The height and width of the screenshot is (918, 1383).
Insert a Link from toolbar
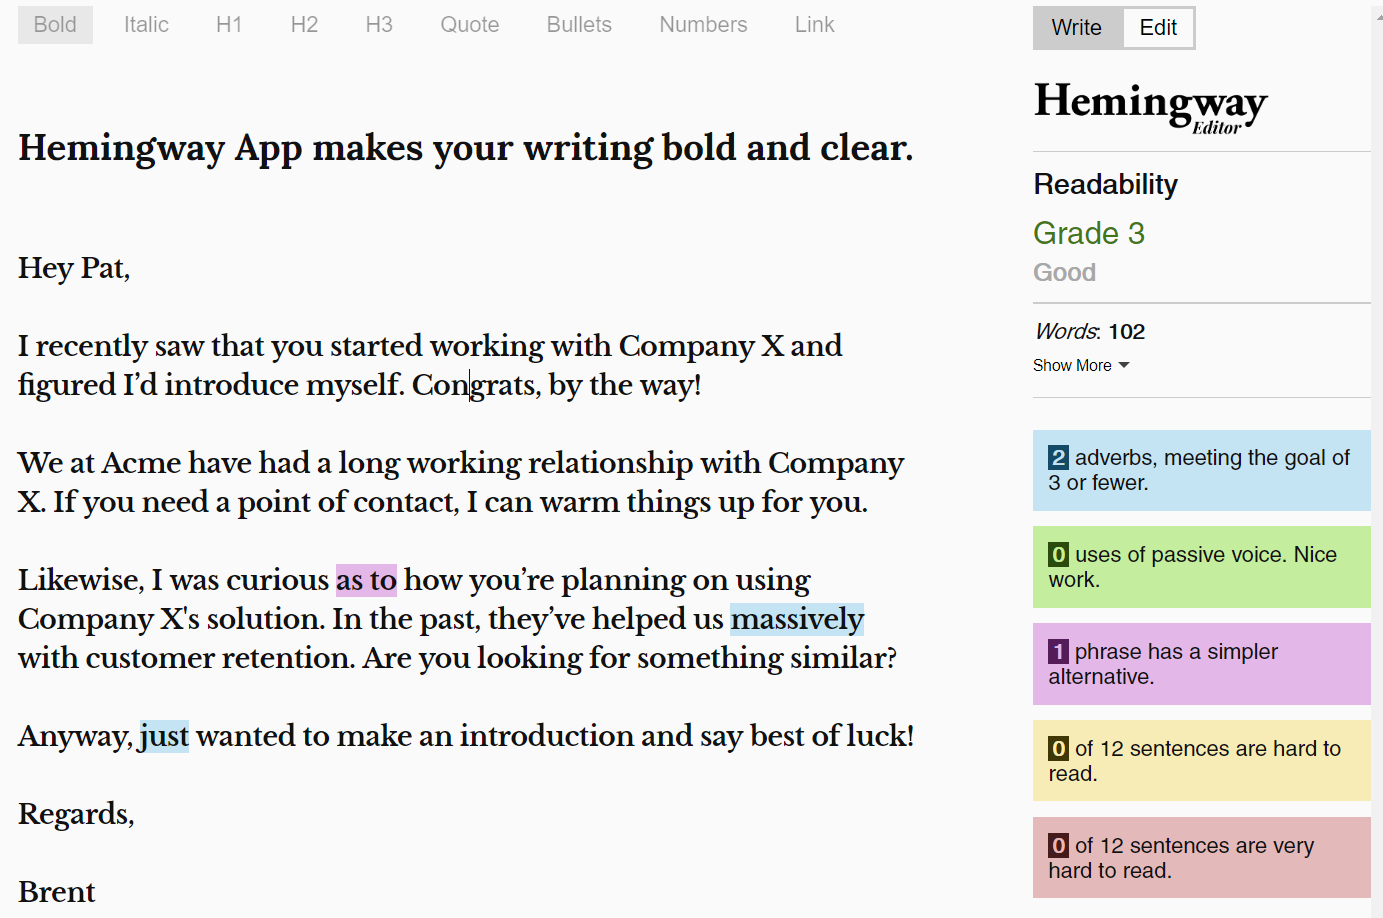(x=814, y=25)
